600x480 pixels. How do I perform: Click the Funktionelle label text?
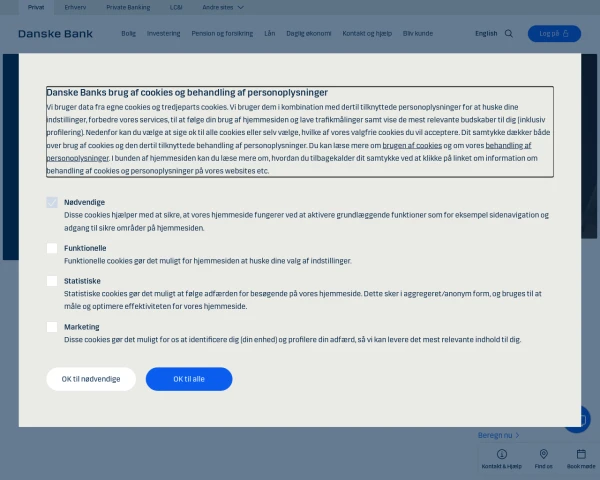[85, 248]
